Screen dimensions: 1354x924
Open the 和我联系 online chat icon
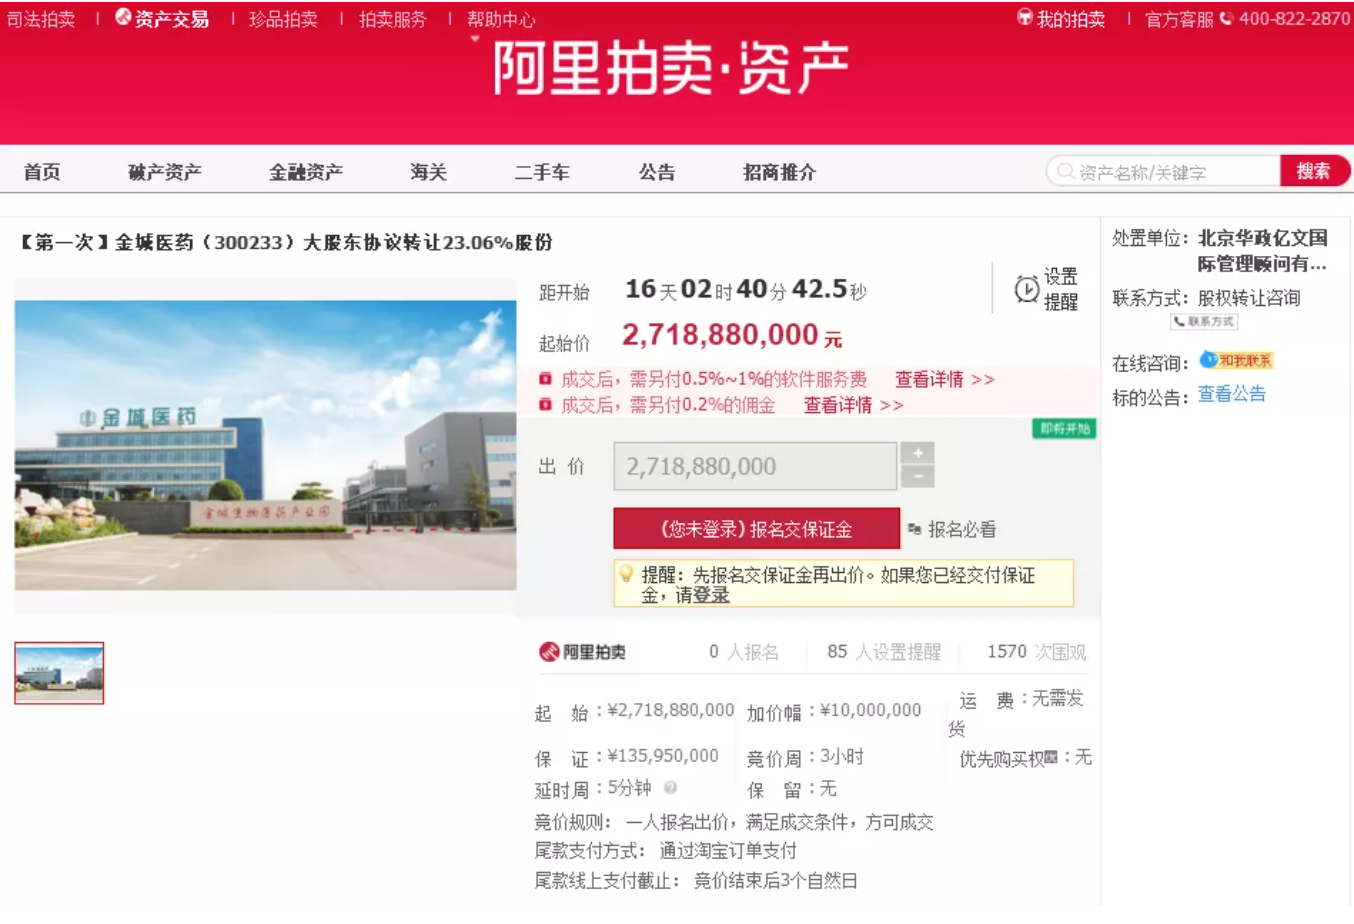click(1236, 360)
